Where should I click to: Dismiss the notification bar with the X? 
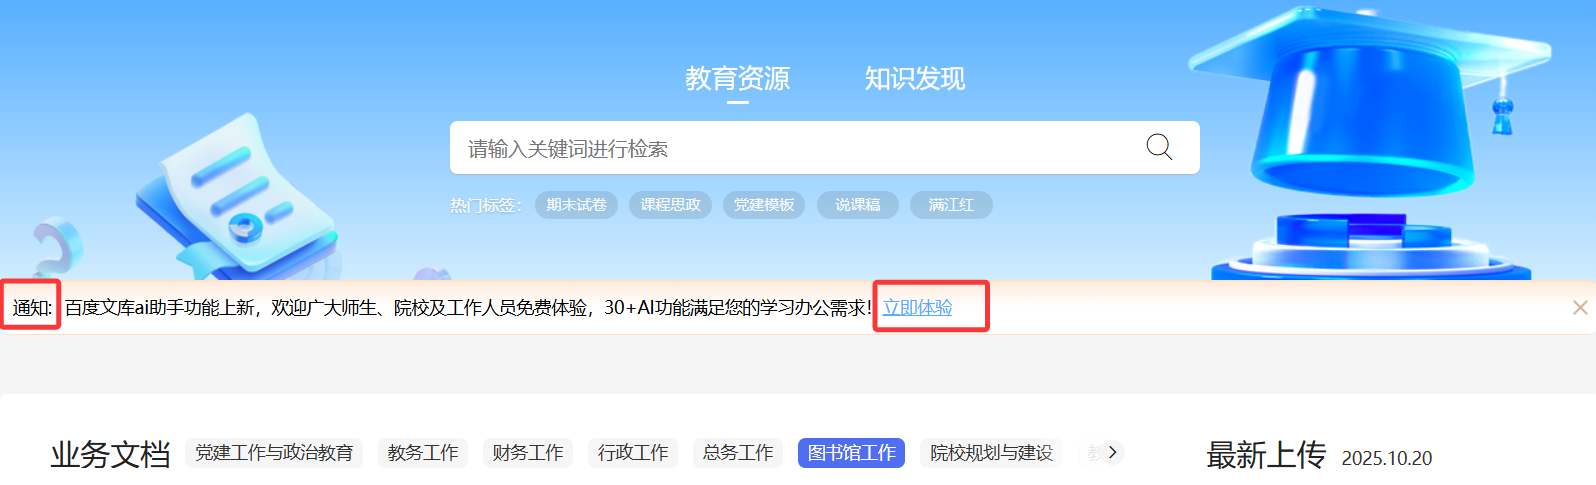tap(1580, 308)
